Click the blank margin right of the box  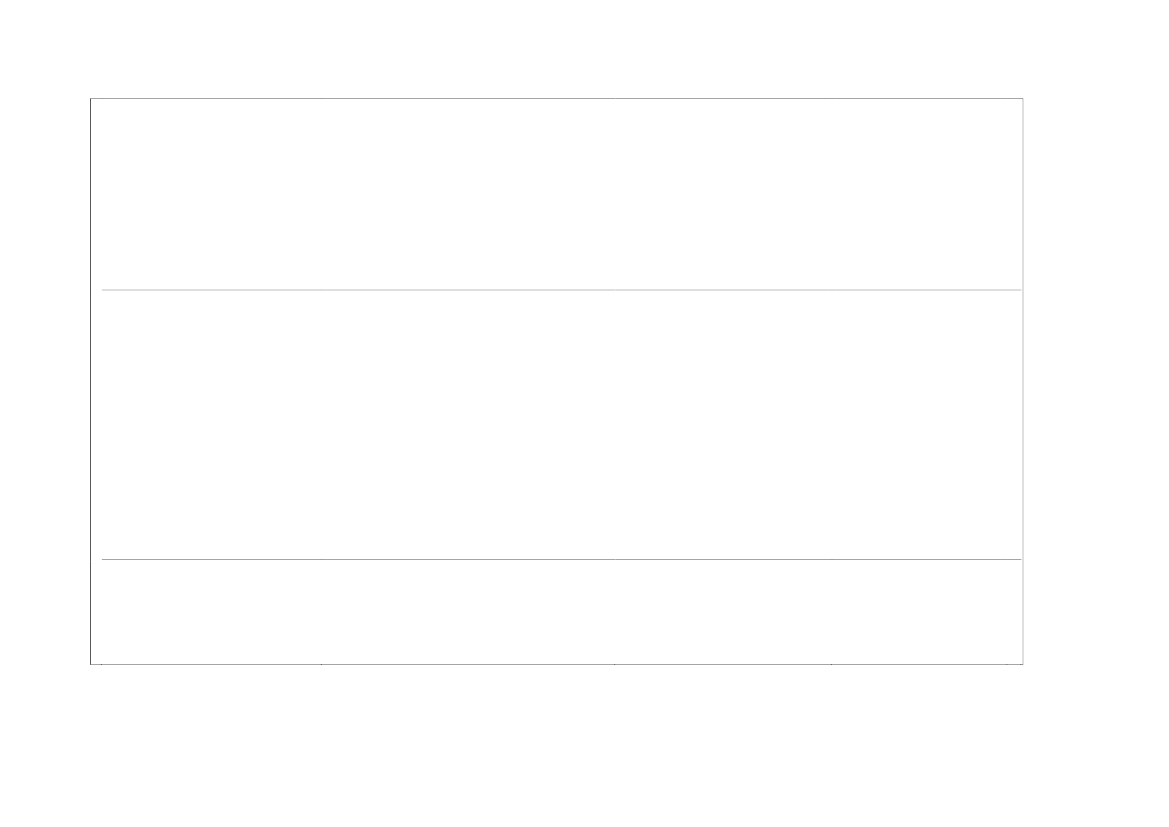(1096, 380)
